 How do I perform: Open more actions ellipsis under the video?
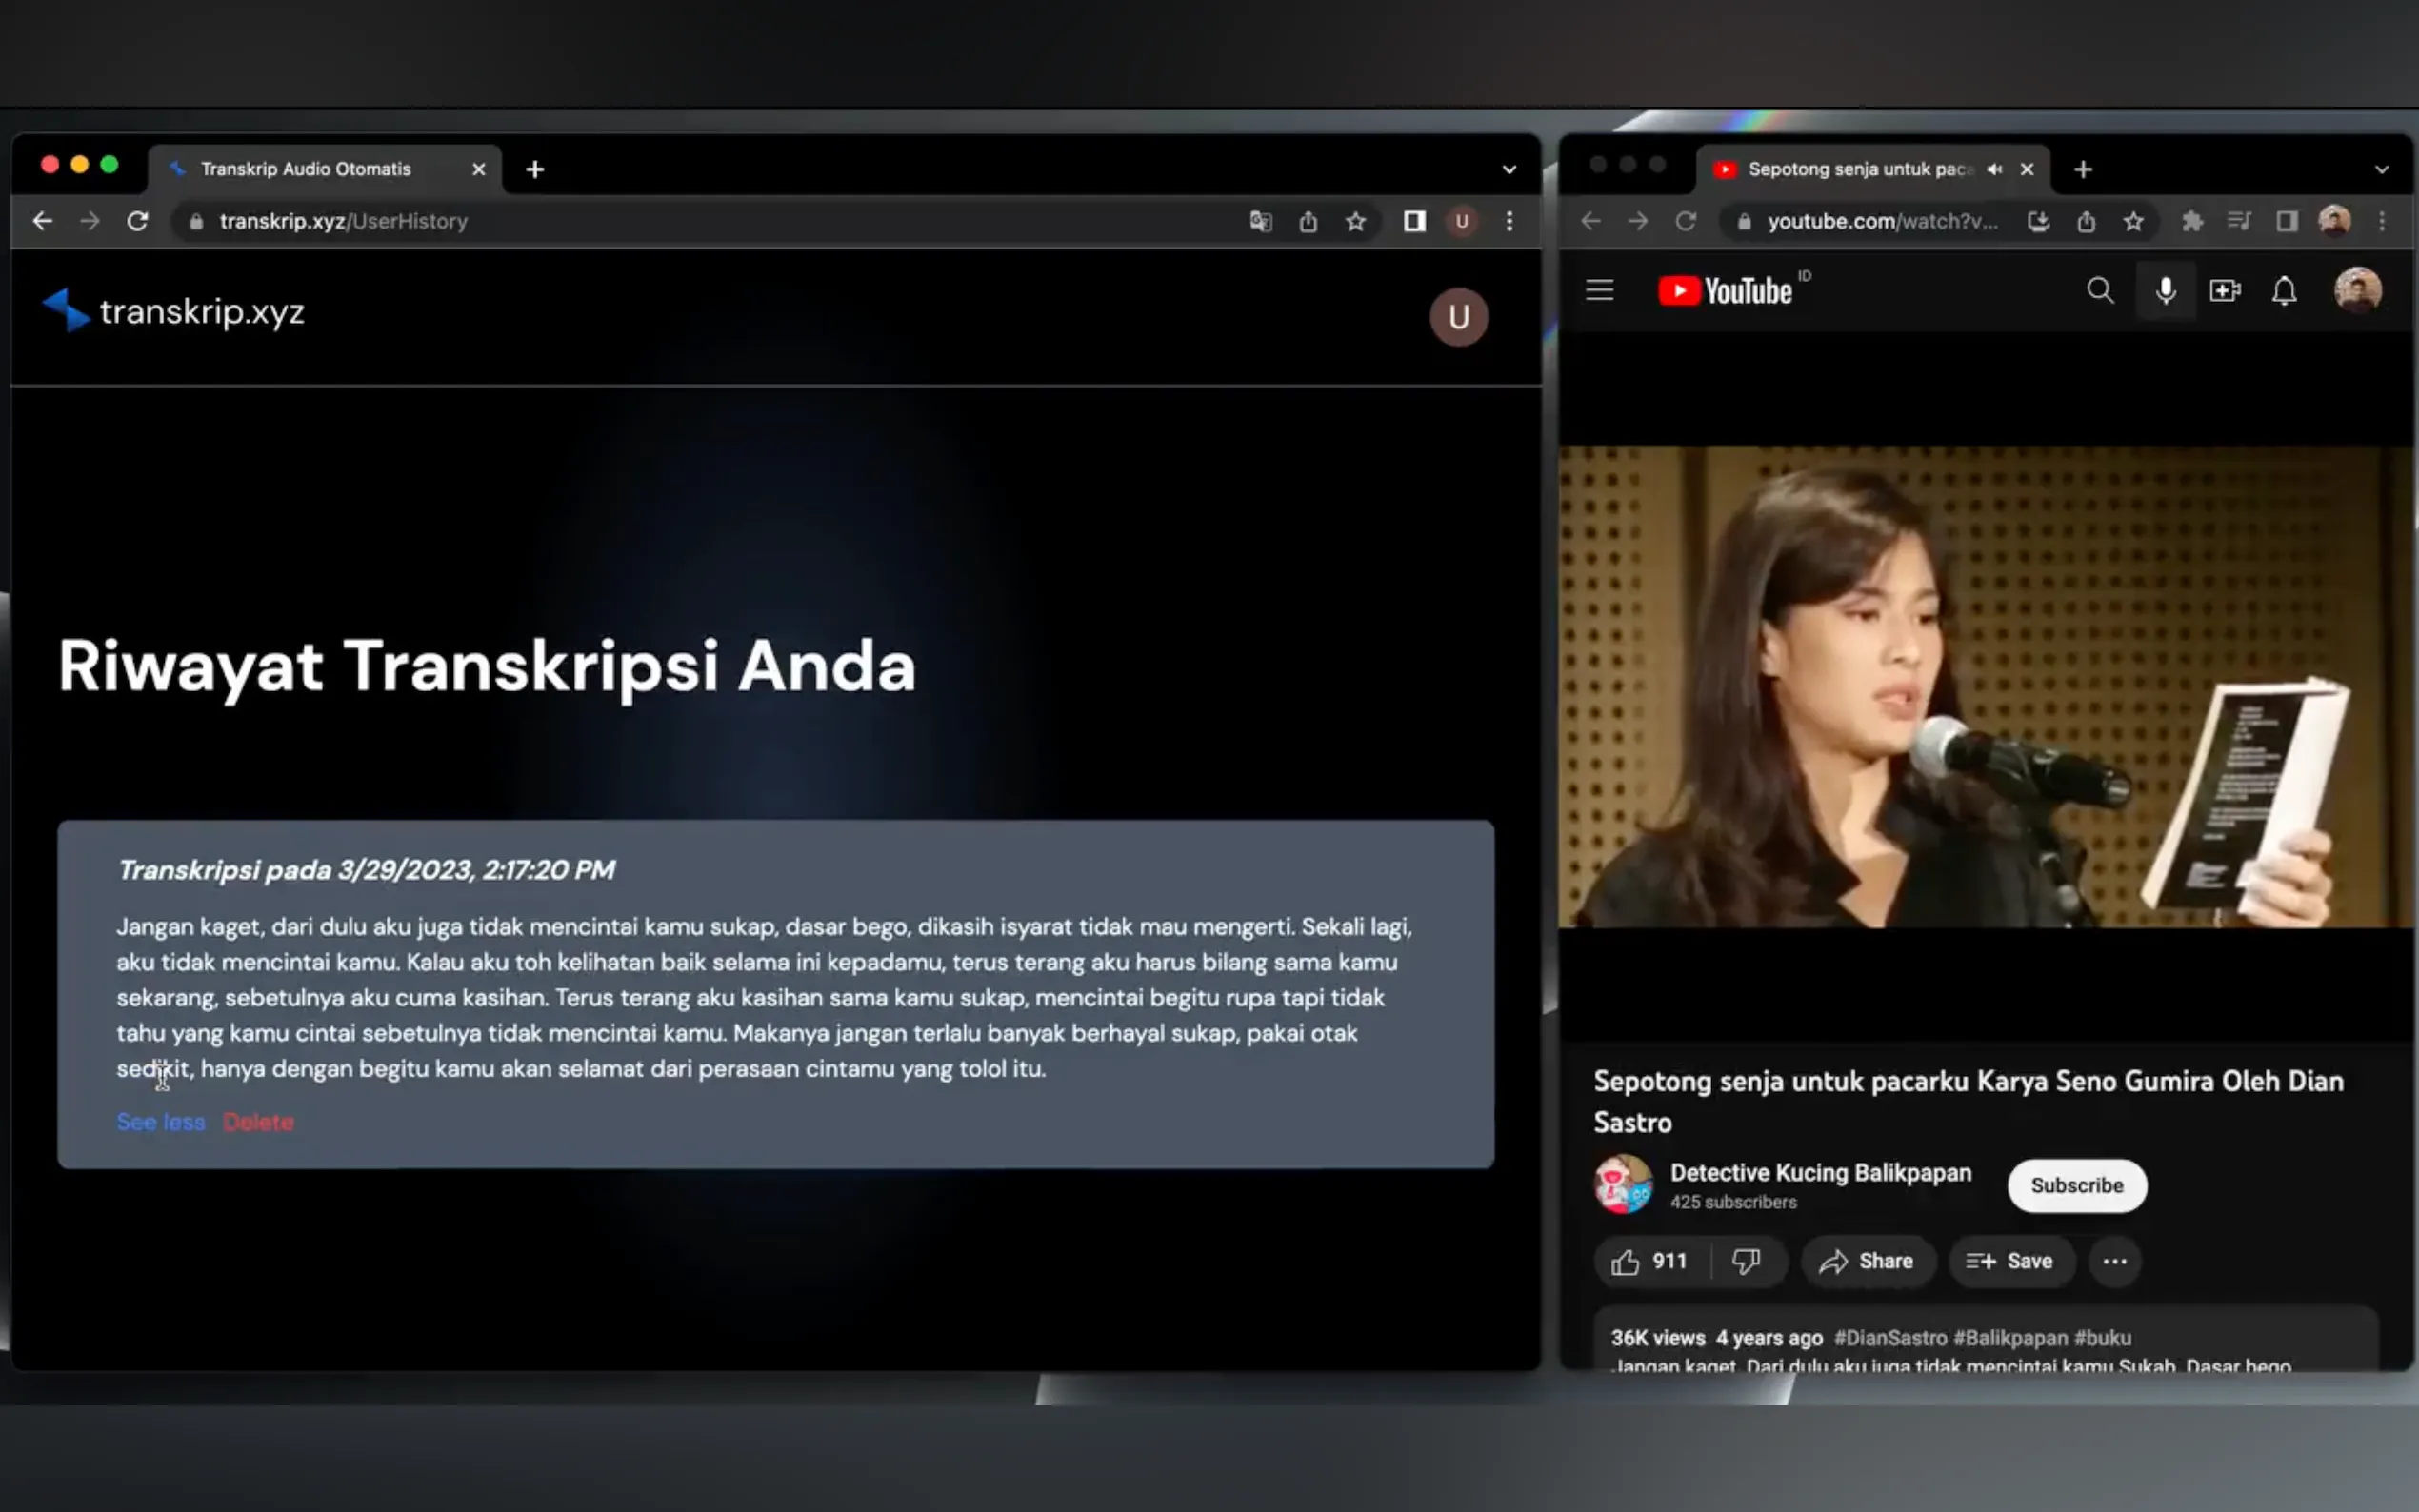[2114, 1261]
